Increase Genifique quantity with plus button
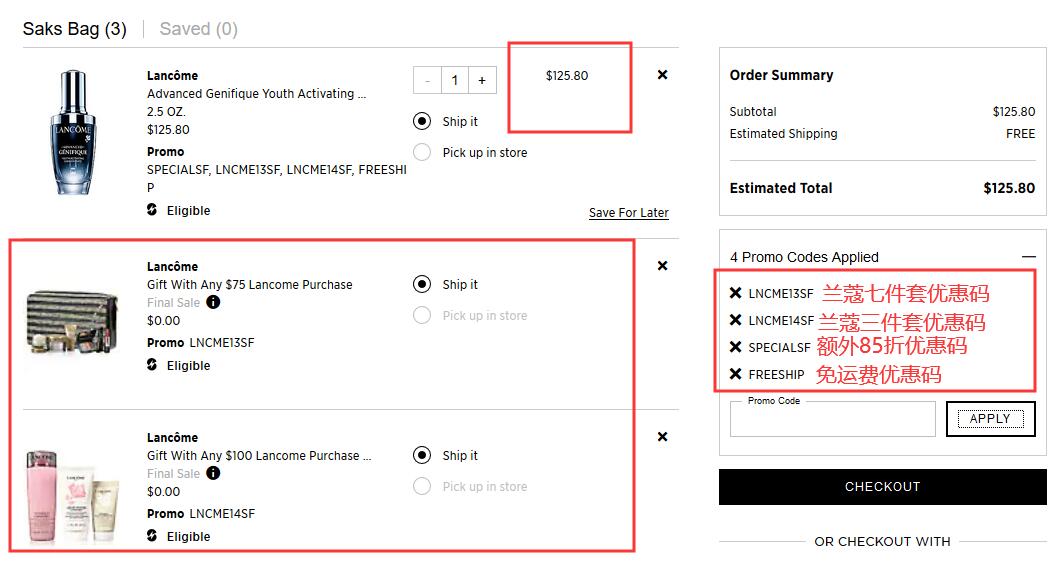The height and width of the screenshot is (568, 1056). point(482,80)
